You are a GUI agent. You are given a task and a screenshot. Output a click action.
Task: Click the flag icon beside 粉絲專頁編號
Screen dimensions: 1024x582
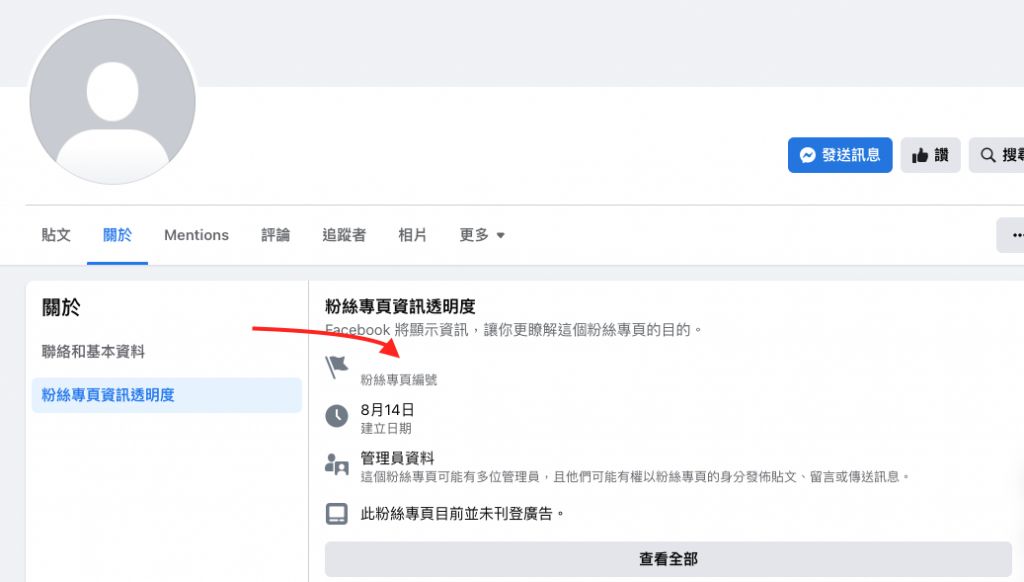tap(336, 367)
